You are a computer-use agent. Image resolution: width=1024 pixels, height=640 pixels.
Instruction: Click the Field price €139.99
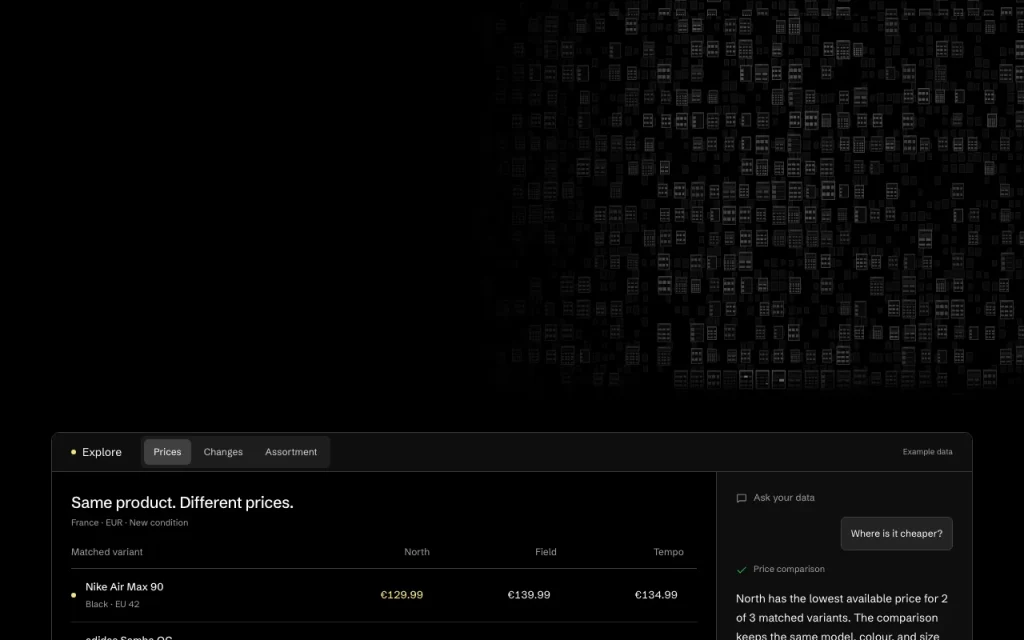pyautogui.click(x=528, y=595)
